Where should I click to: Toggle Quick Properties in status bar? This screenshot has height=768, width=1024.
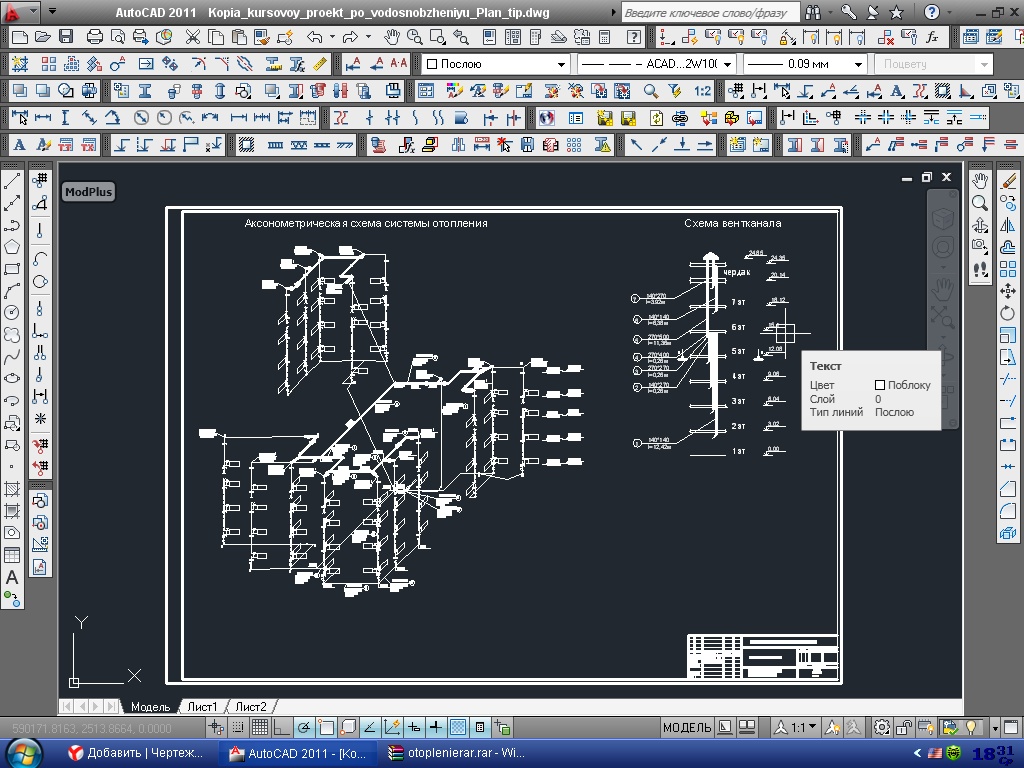[x=480, y=727]
